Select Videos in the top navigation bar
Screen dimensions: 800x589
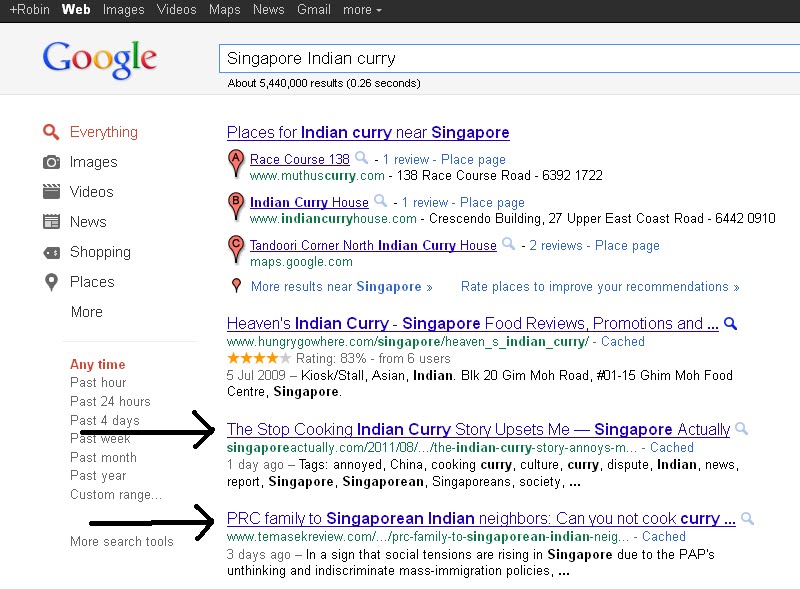(x=177, y=10)
